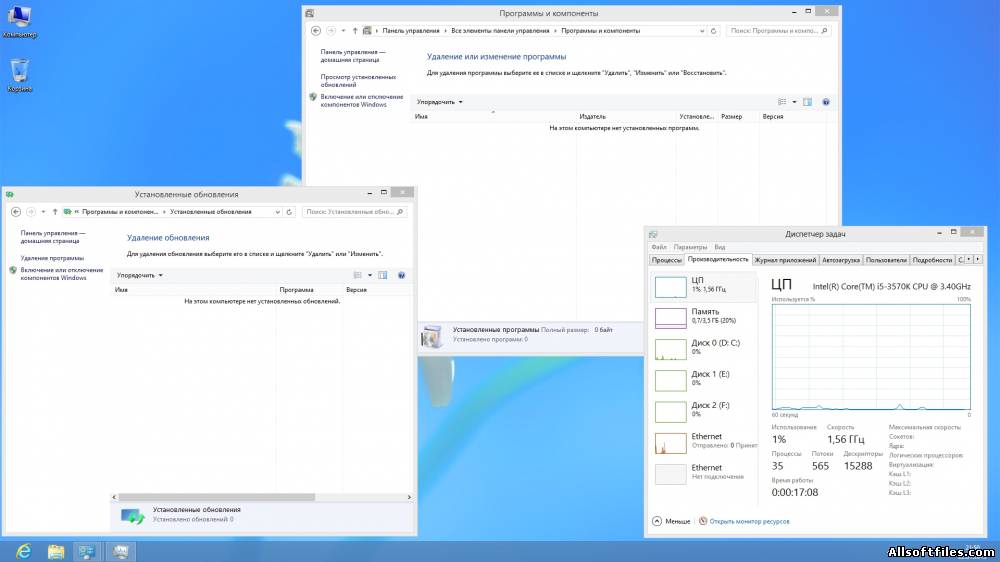Viewport: 1000px width, 562px height.
Task: Launch Internet Explorer from the taskbar
Action: coord(22,551)
